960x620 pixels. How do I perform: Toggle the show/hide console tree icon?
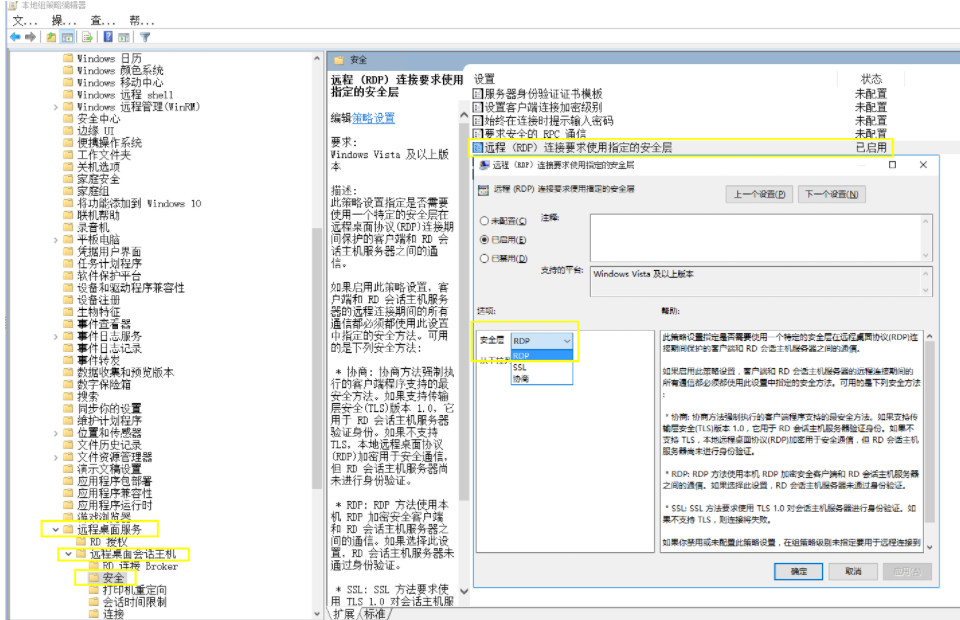pos(67,37)
